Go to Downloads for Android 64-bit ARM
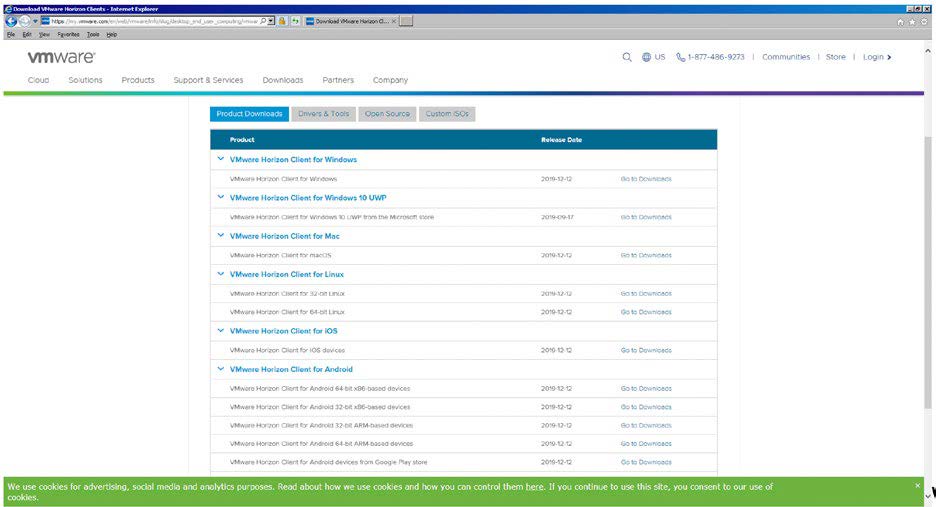Image resolution: width=936 pixels, height=507 pixels. tap(646, 444)
